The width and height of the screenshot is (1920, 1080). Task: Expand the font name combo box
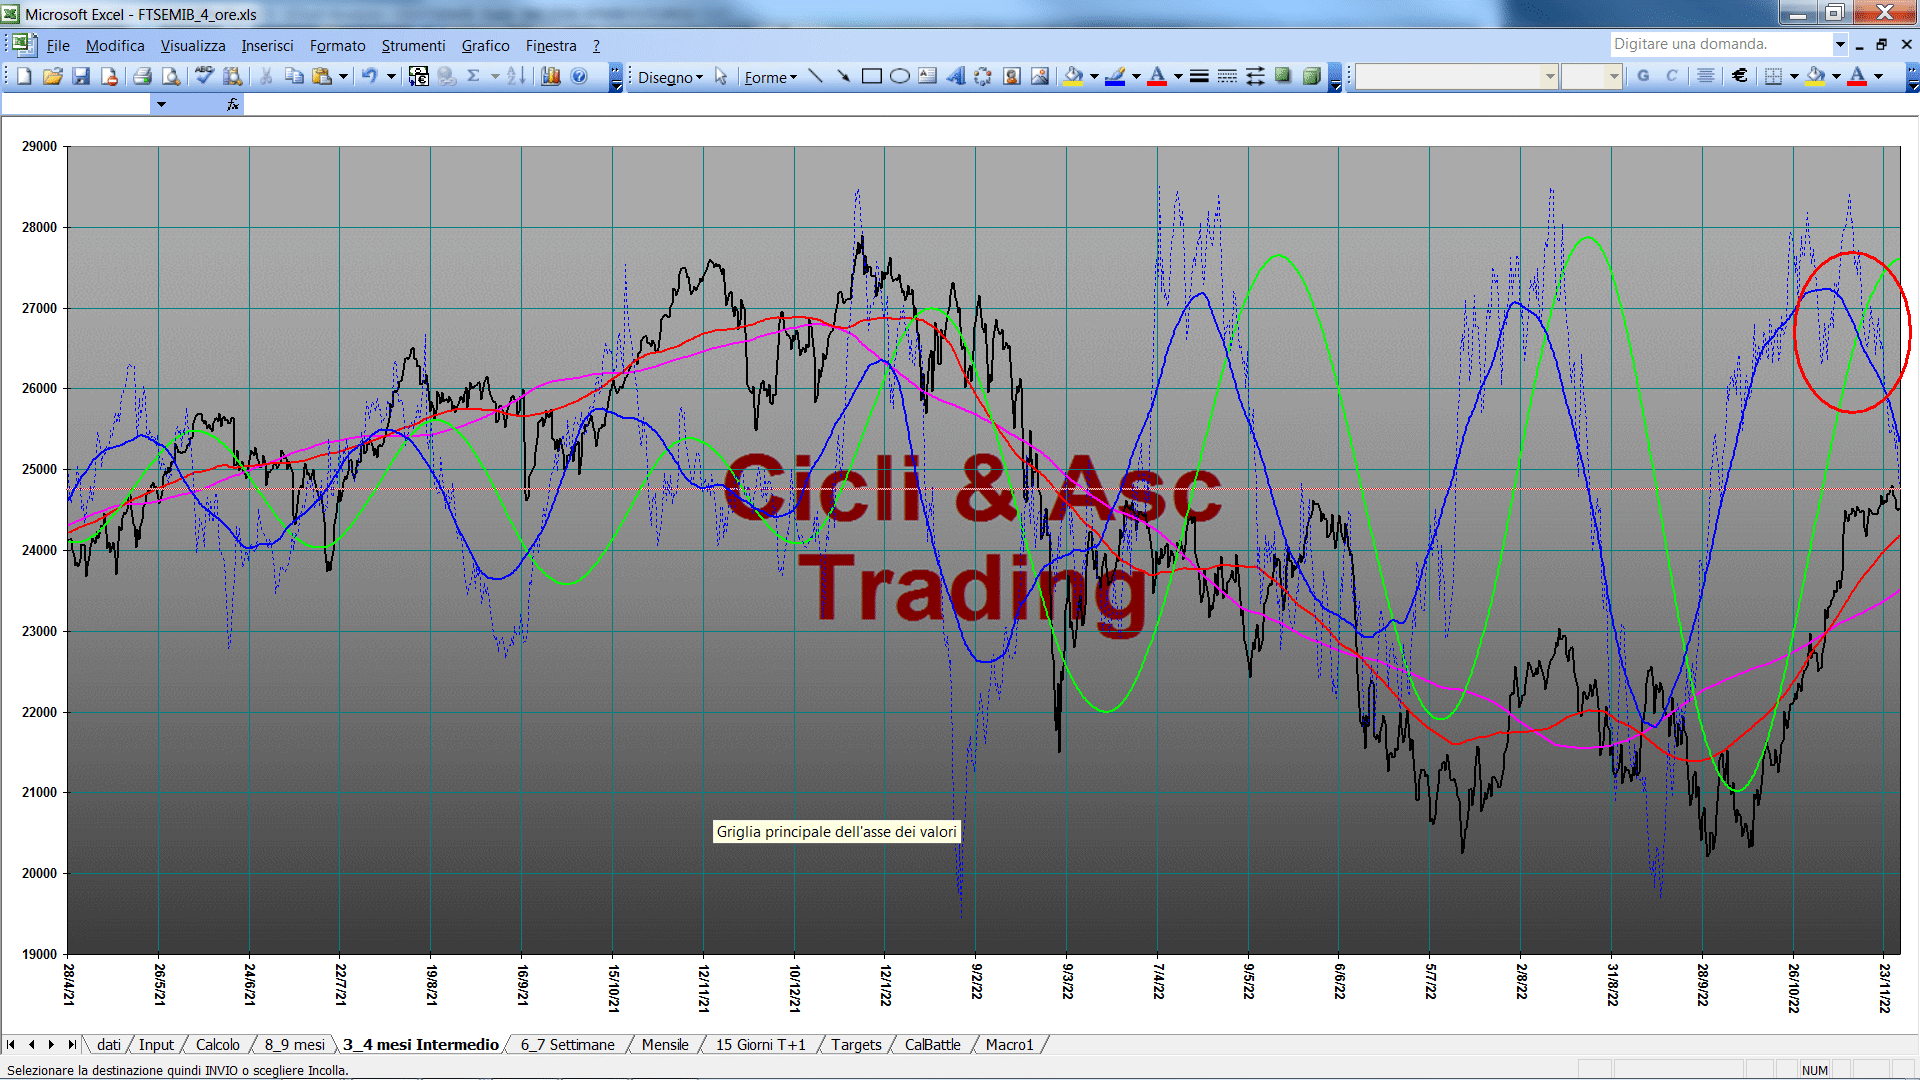coord(1550,76)
